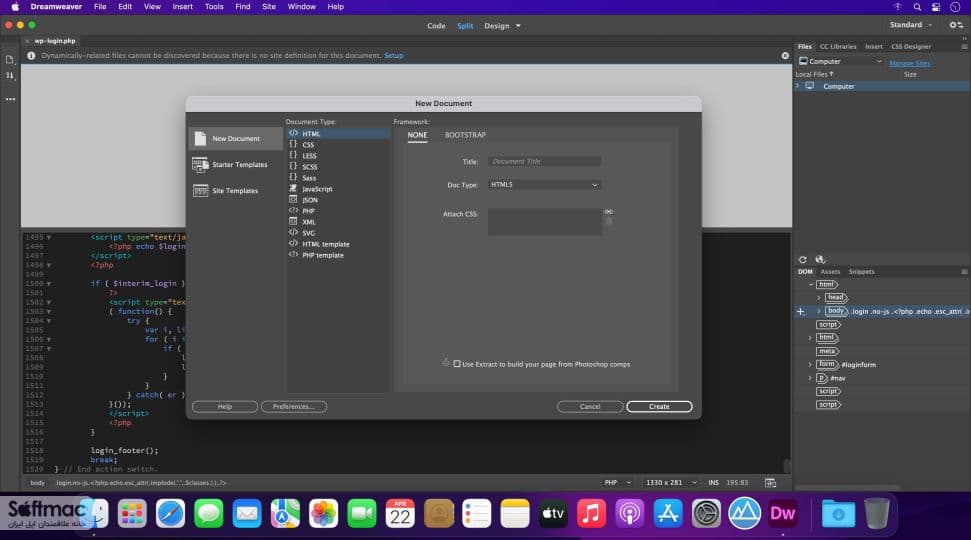Open Safari from the Dock

point(170,513)
